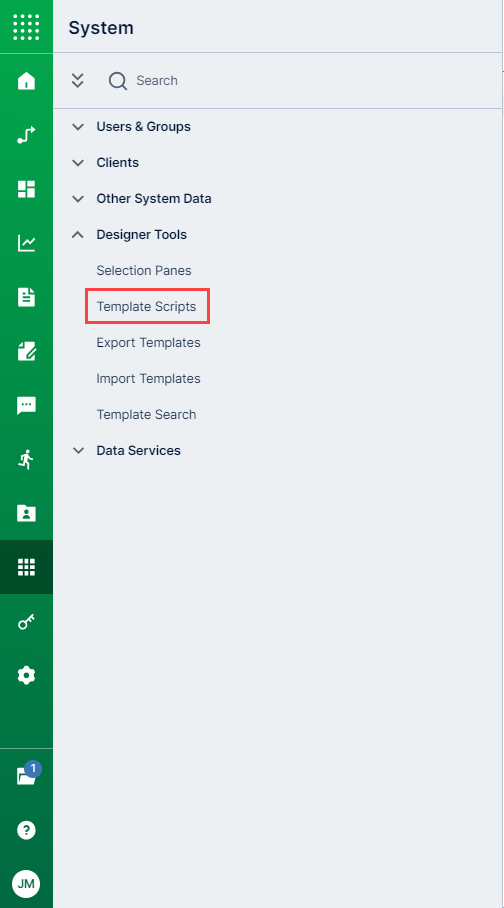Screen dimensions: 504x908
Task: Click the document page icon
Action: click(26, 297)
